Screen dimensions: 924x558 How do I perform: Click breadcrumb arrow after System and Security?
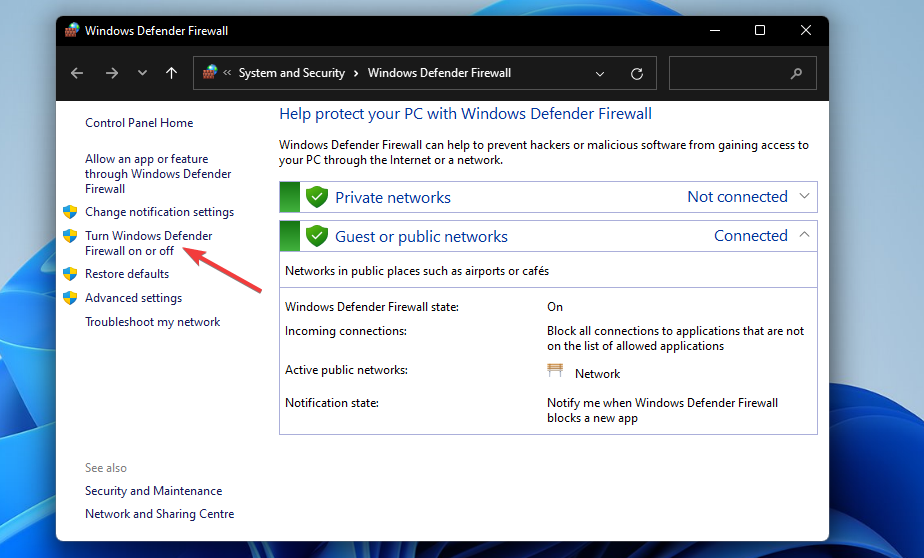(356, 73)
